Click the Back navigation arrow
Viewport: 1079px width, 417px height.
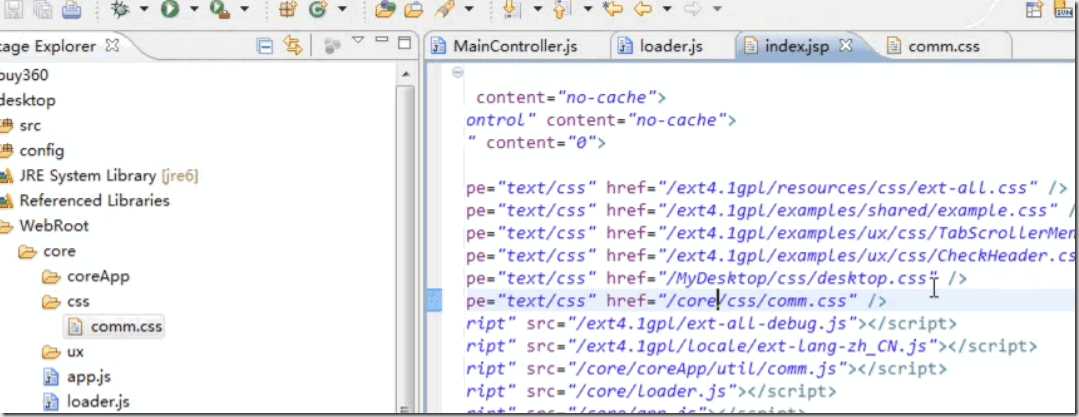(643, 9)
